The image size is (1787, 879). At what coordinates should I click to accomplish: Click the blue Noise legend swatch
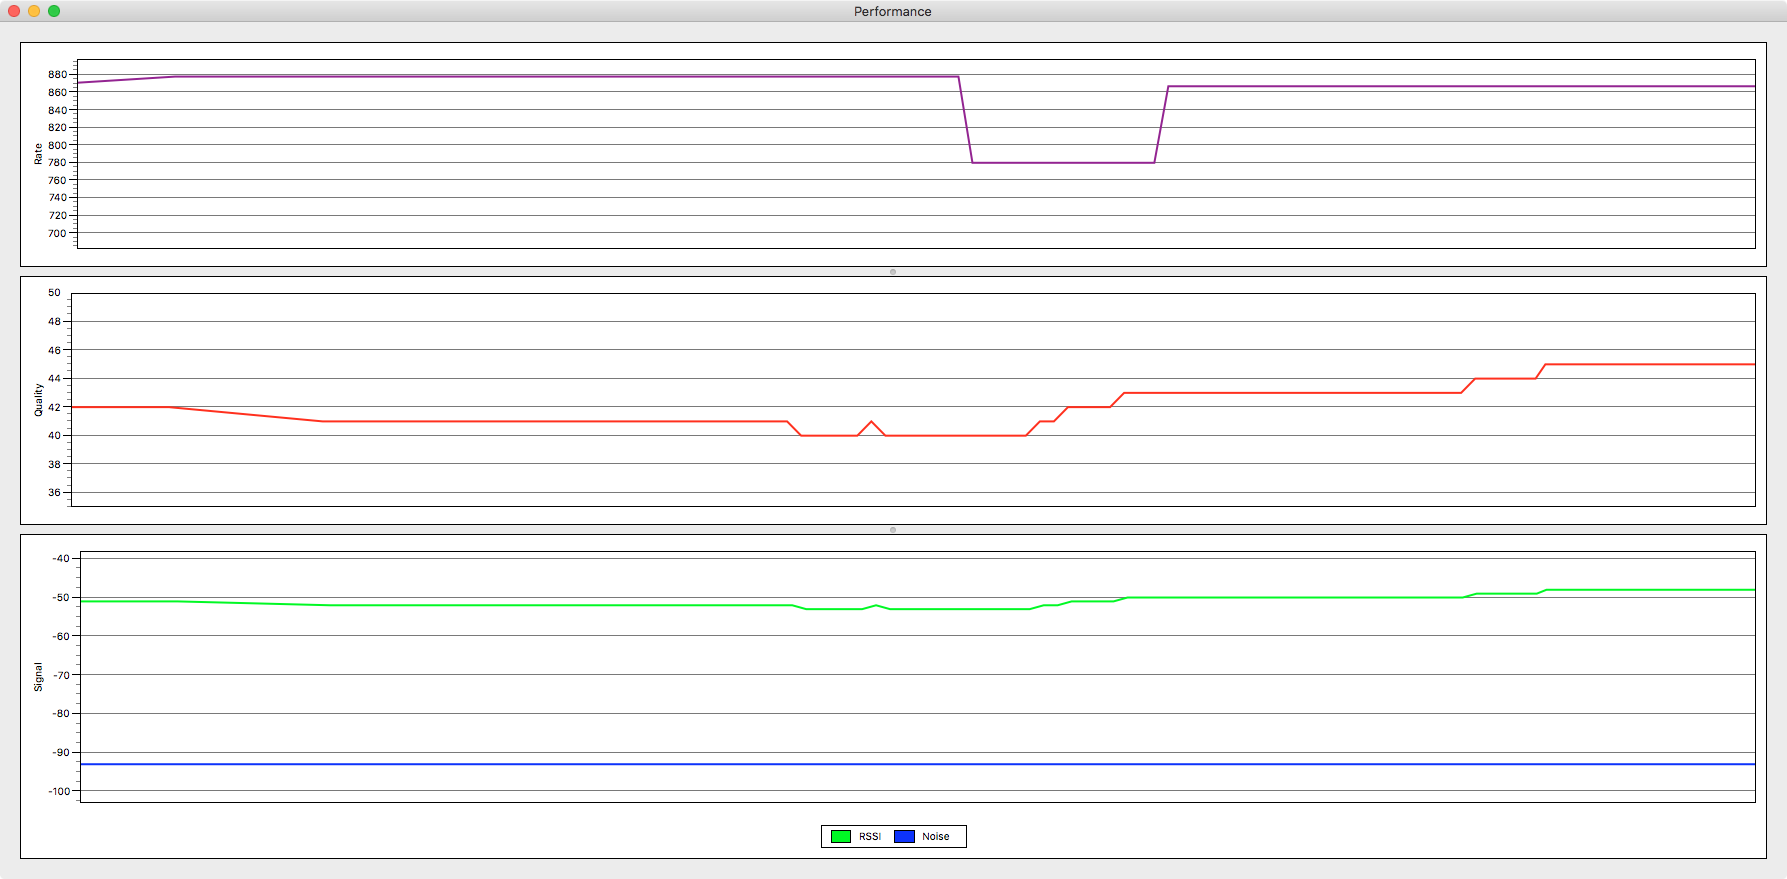point(904,837)
